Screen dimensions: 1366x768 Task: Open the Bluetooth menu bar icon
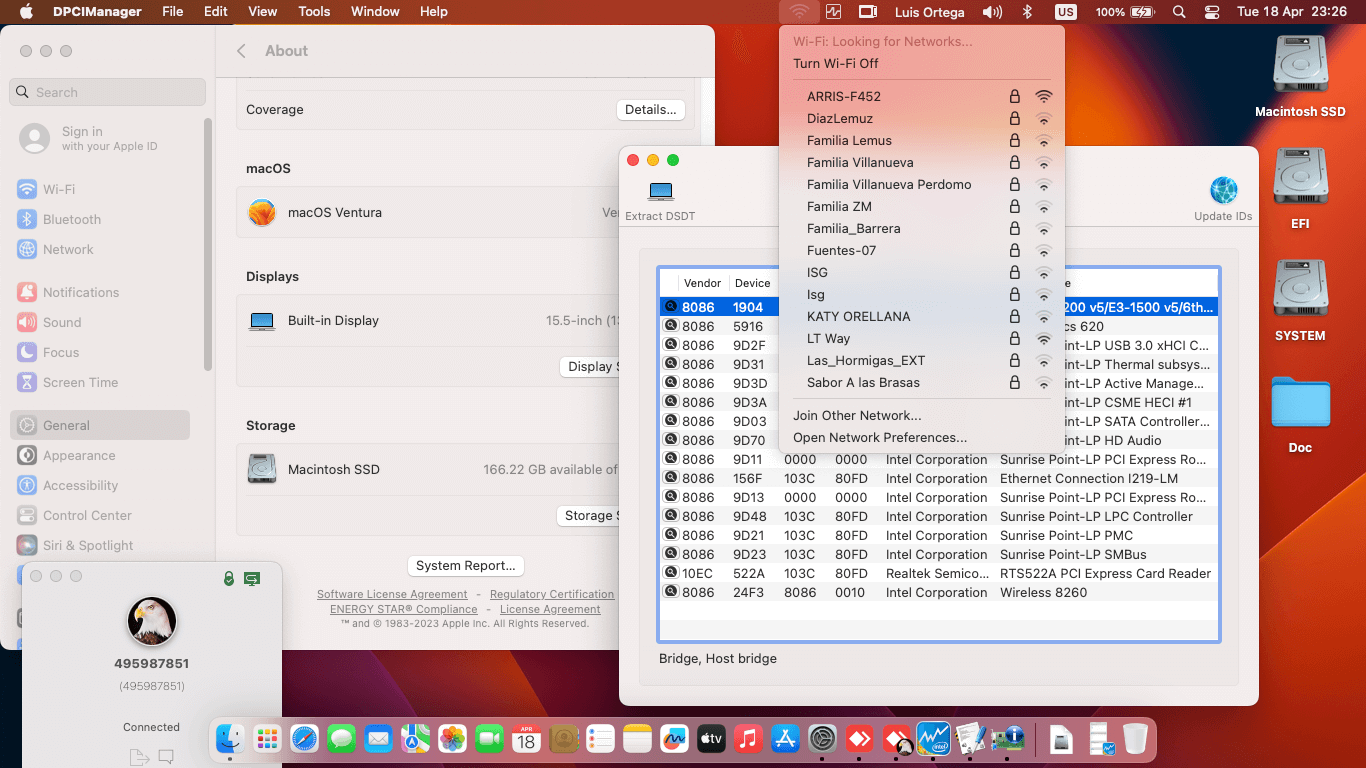(x=1027, y=12)
